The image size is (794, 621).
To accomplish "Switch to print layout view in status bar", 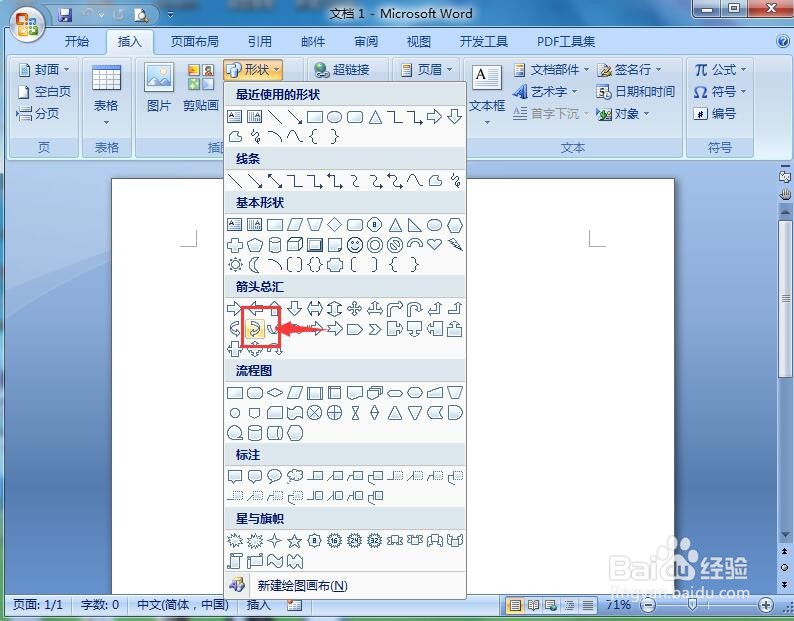I will [515, 605].
